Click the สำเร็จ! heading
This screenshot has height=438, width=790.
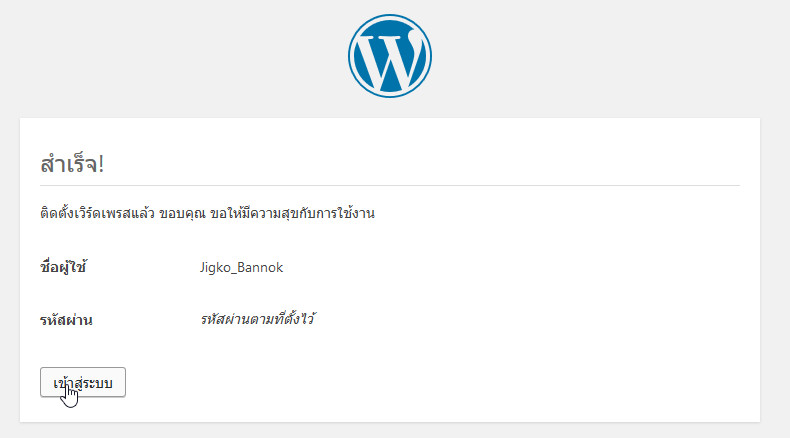tap(72, 164)
